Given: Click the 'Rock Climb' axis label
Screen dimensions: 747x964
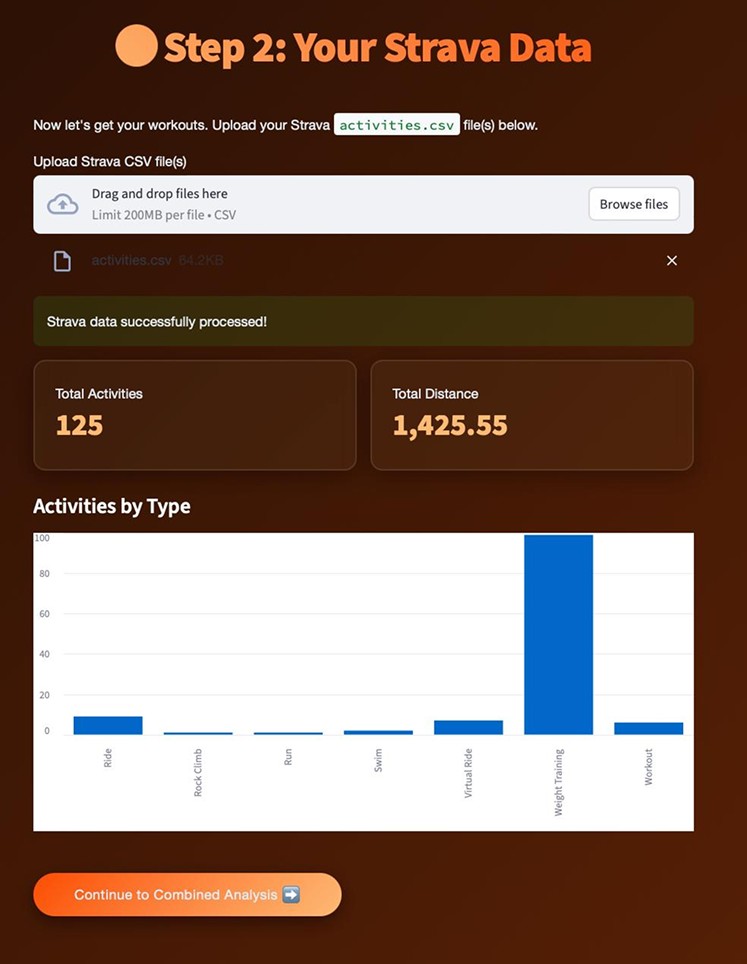Looking at the screenshot, I should [x=198, y=773].
